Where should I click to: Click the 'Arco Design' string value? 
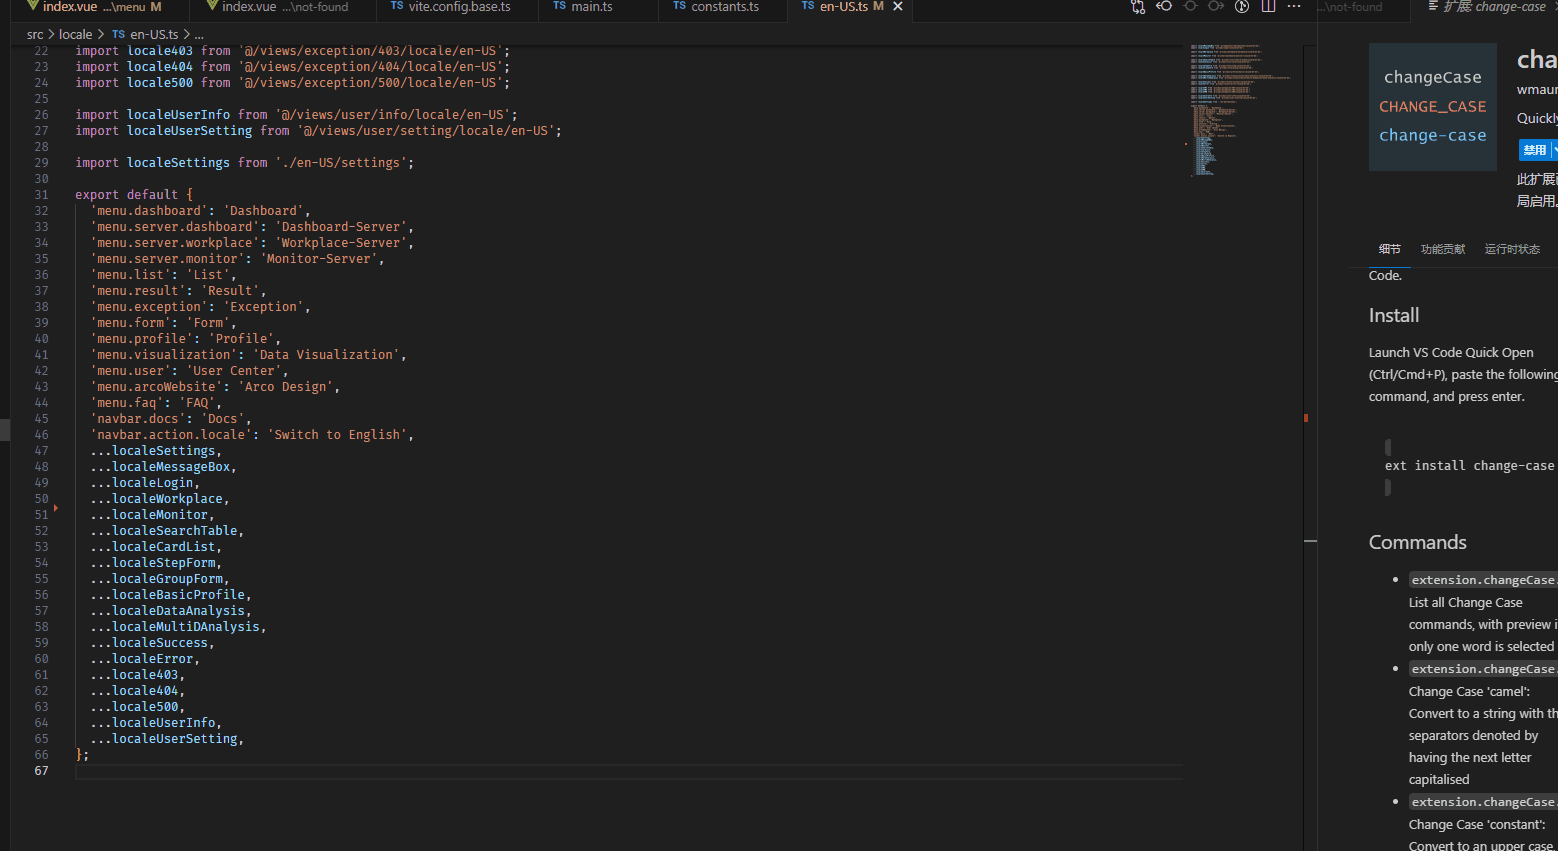point(286,387)
